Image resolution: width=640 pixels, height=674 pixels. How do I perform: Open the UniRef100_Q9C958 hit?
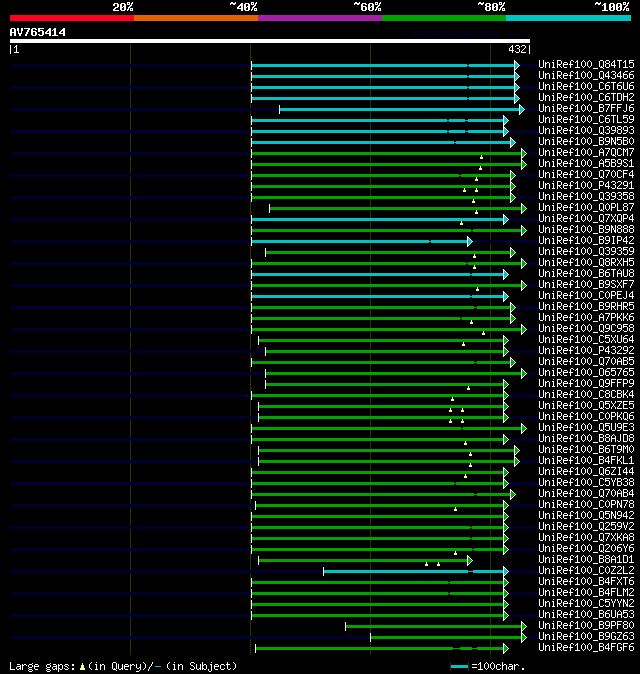(586, 329)
